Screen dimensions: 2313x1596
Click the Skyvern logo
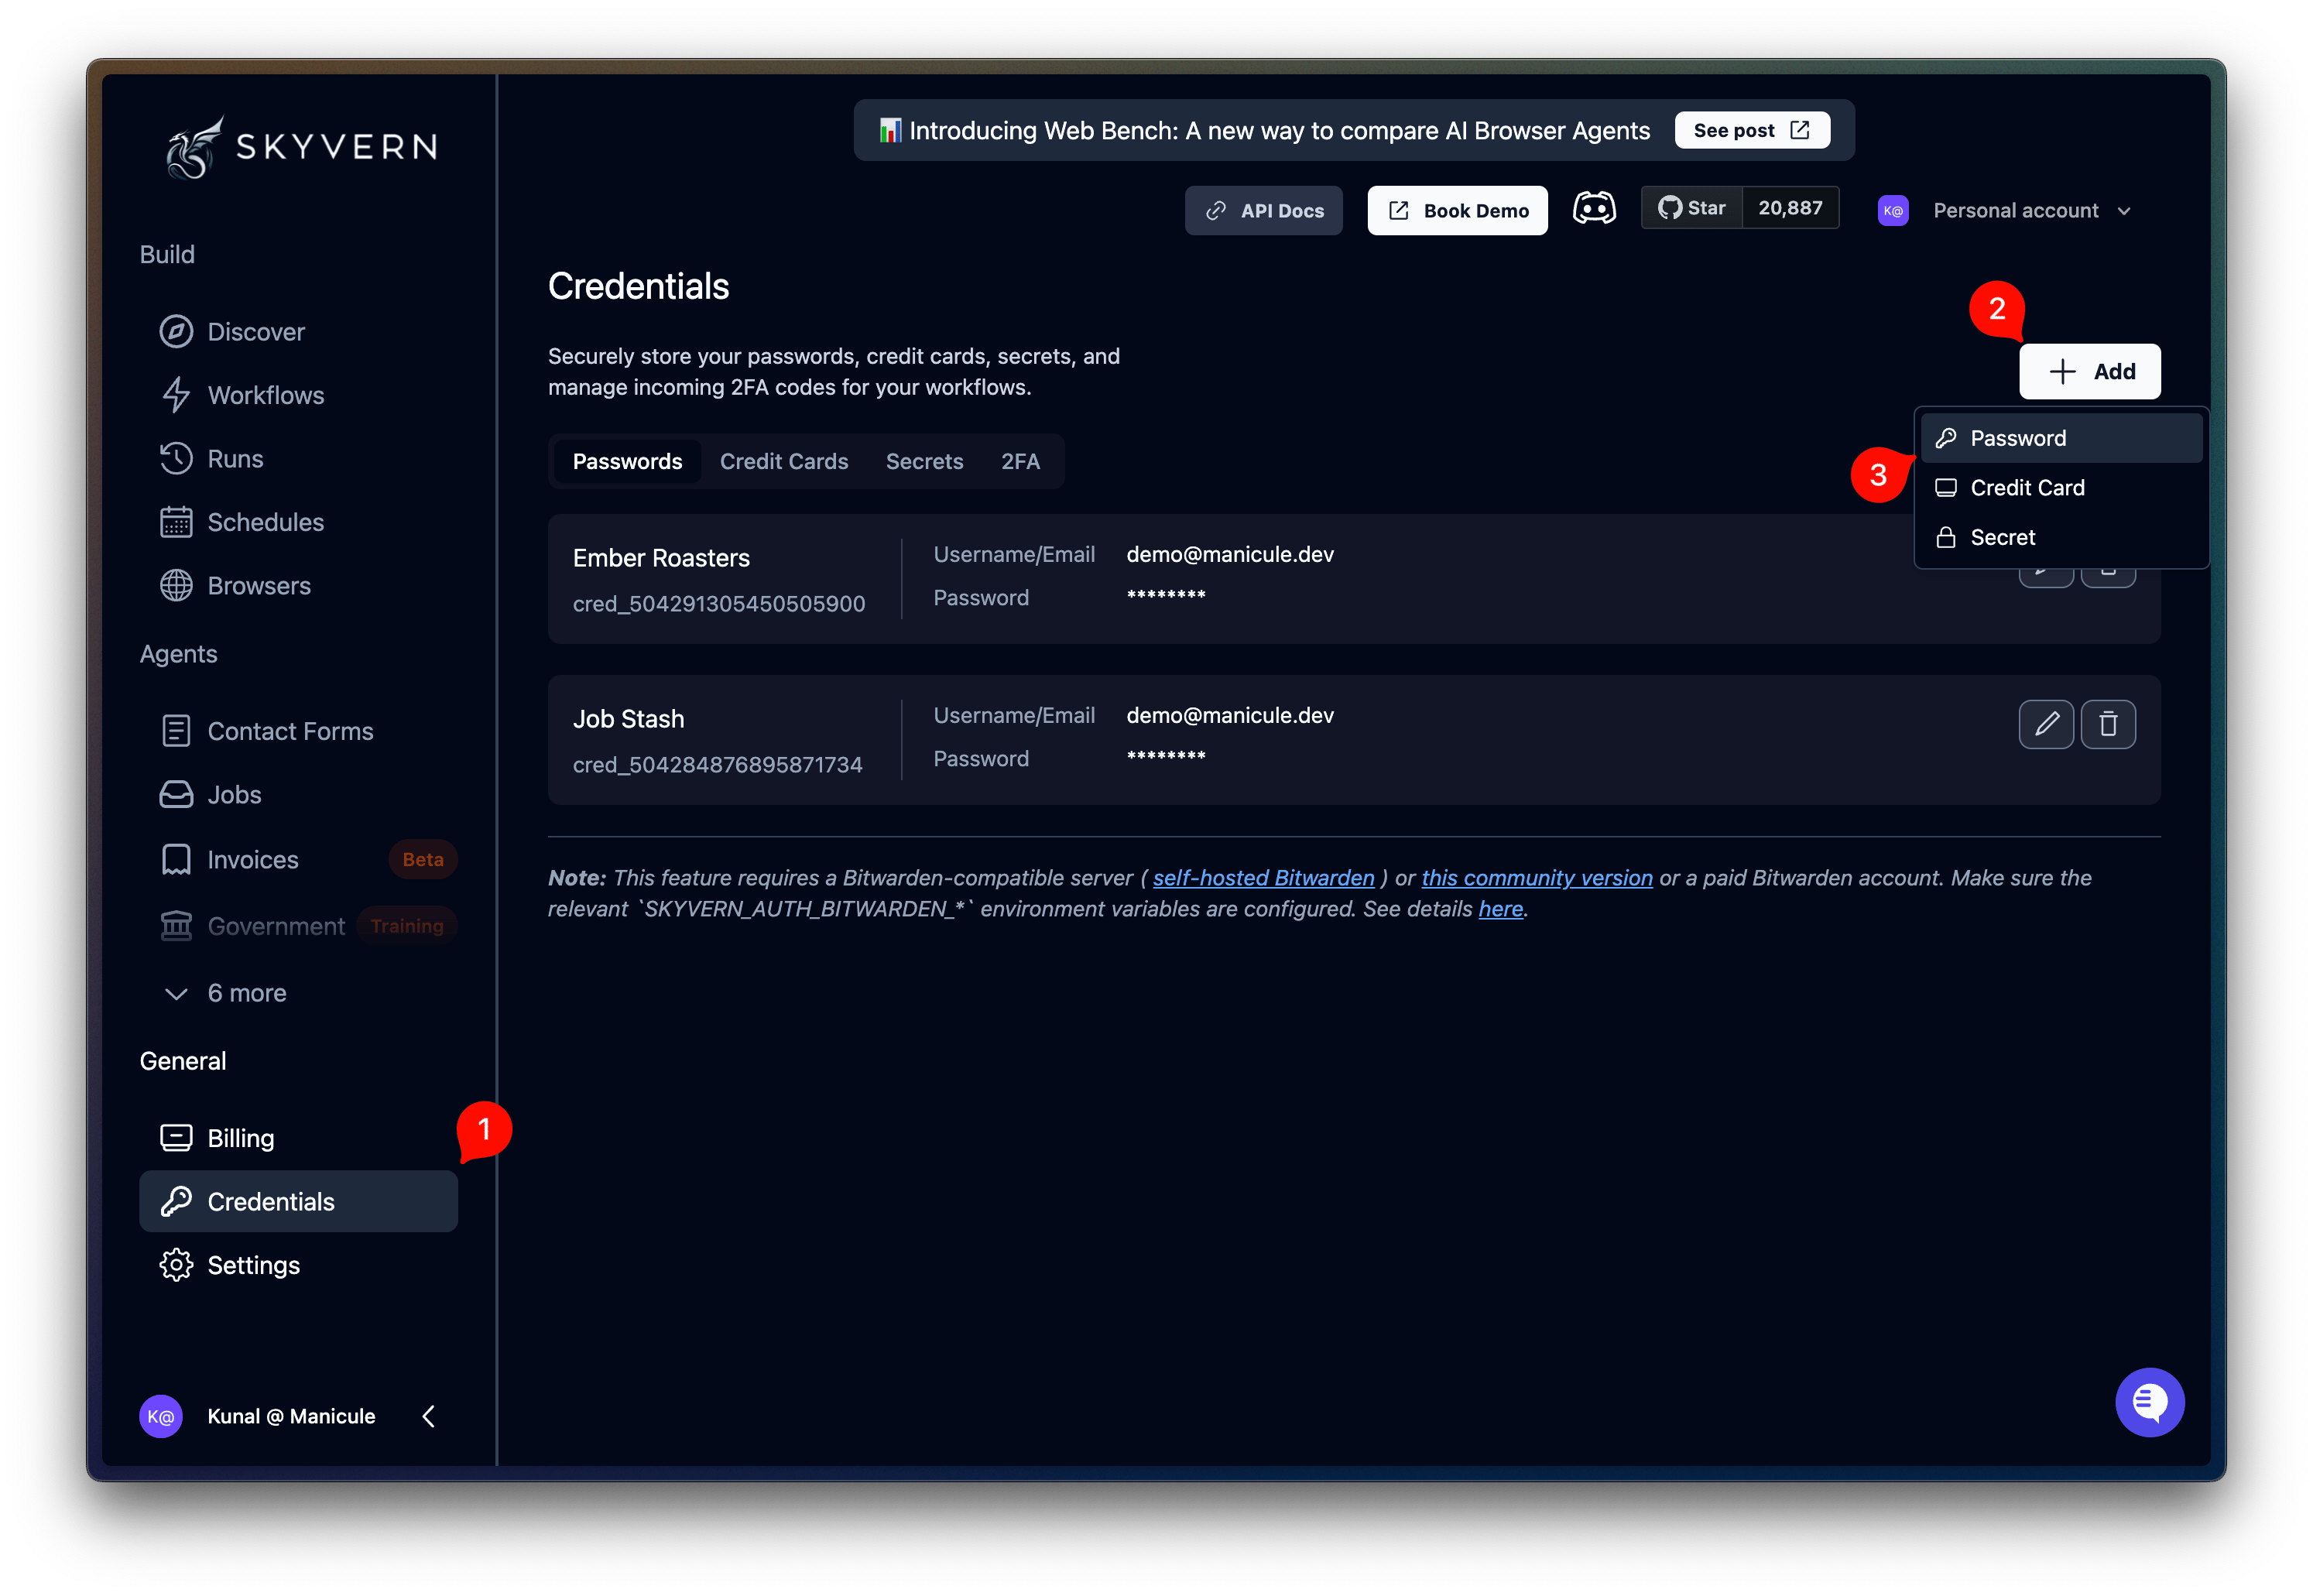click(301, 147)
